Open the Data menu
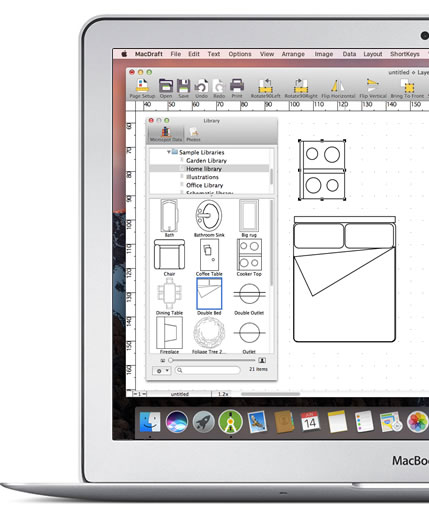Viewport: 429px width, 524px height. coord(349,54)
